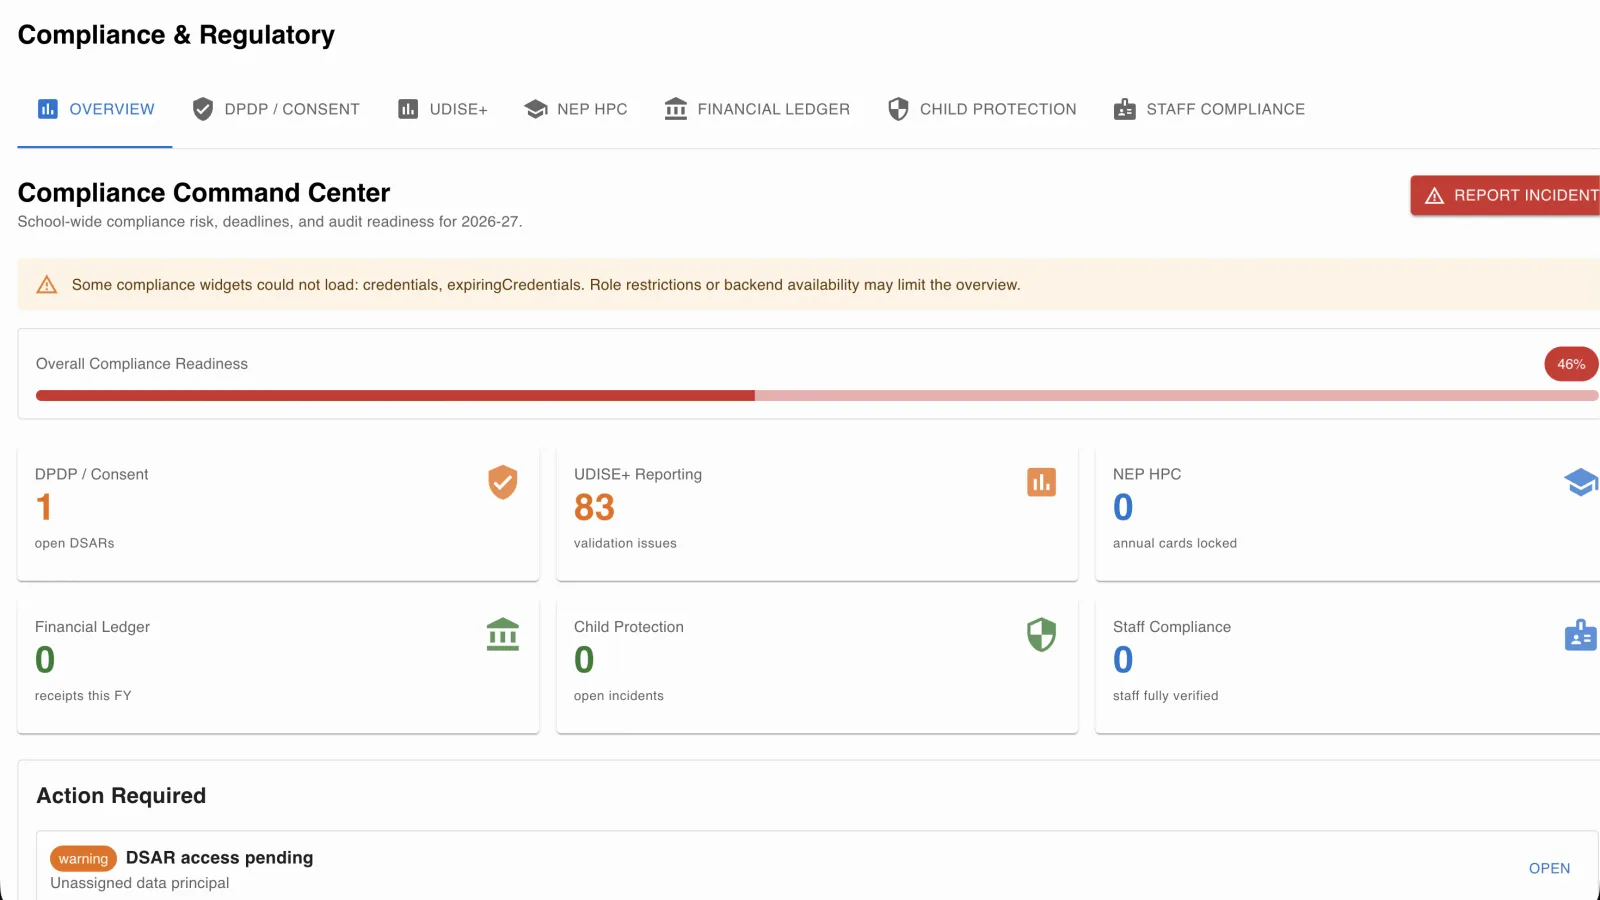Click the NEP HPC card title
This screenshot has width=1600, height=900.
click(1147, 474)
